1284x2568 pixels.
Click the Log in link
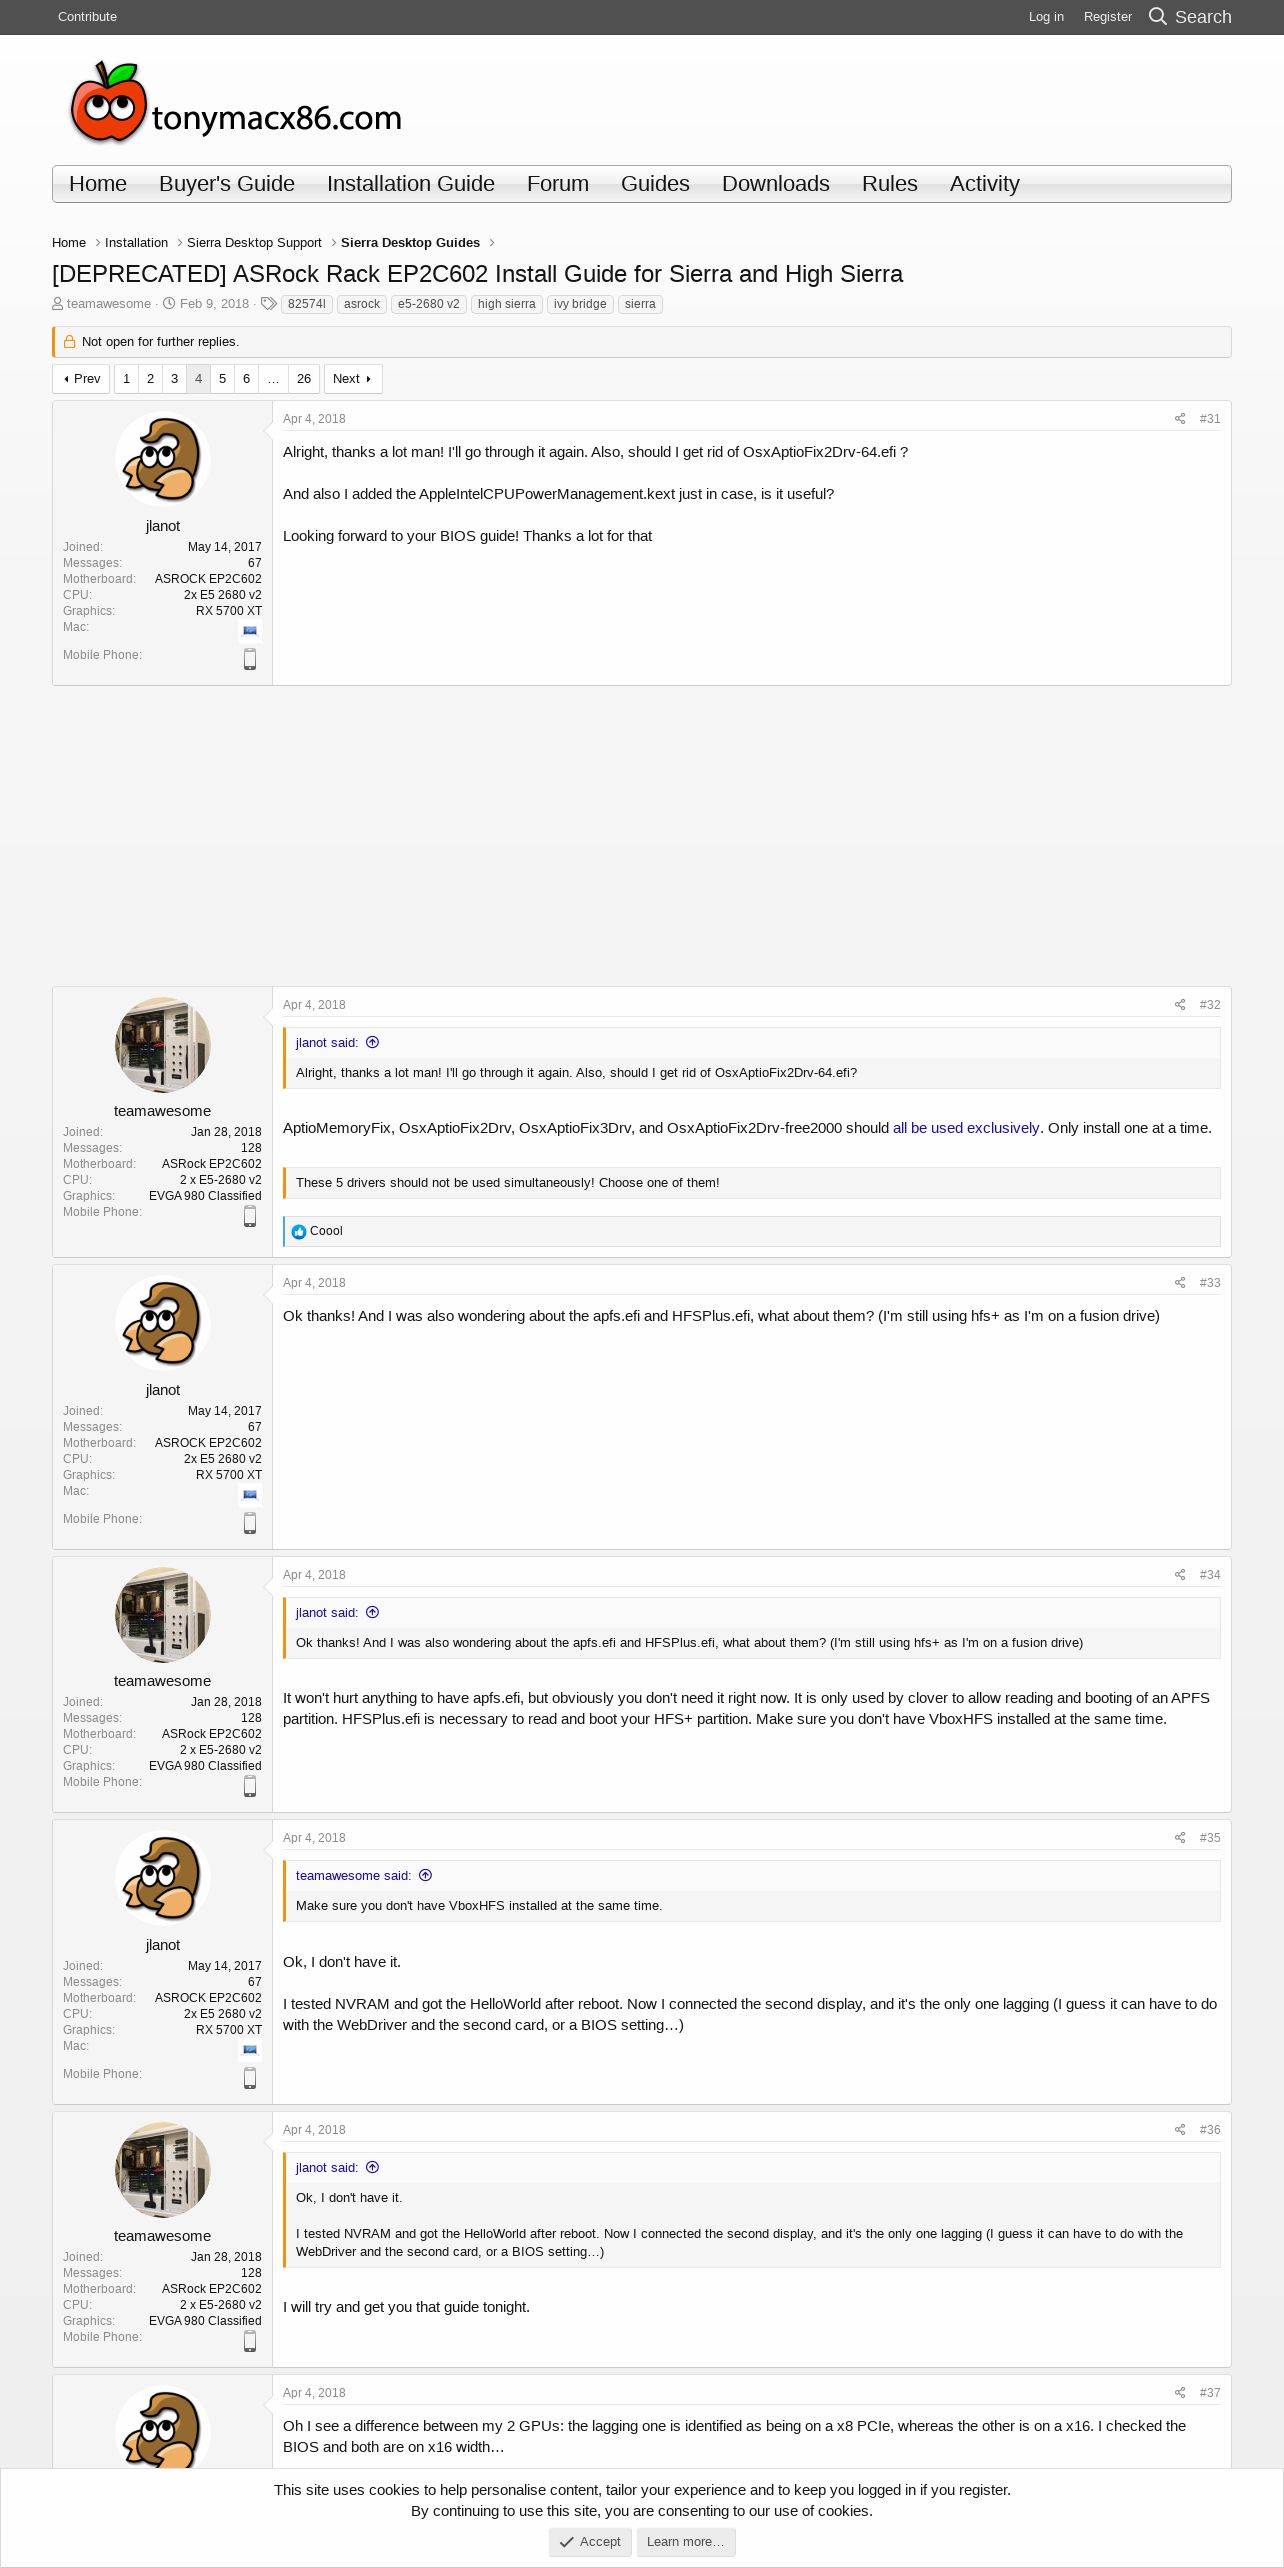(1046, 17)
